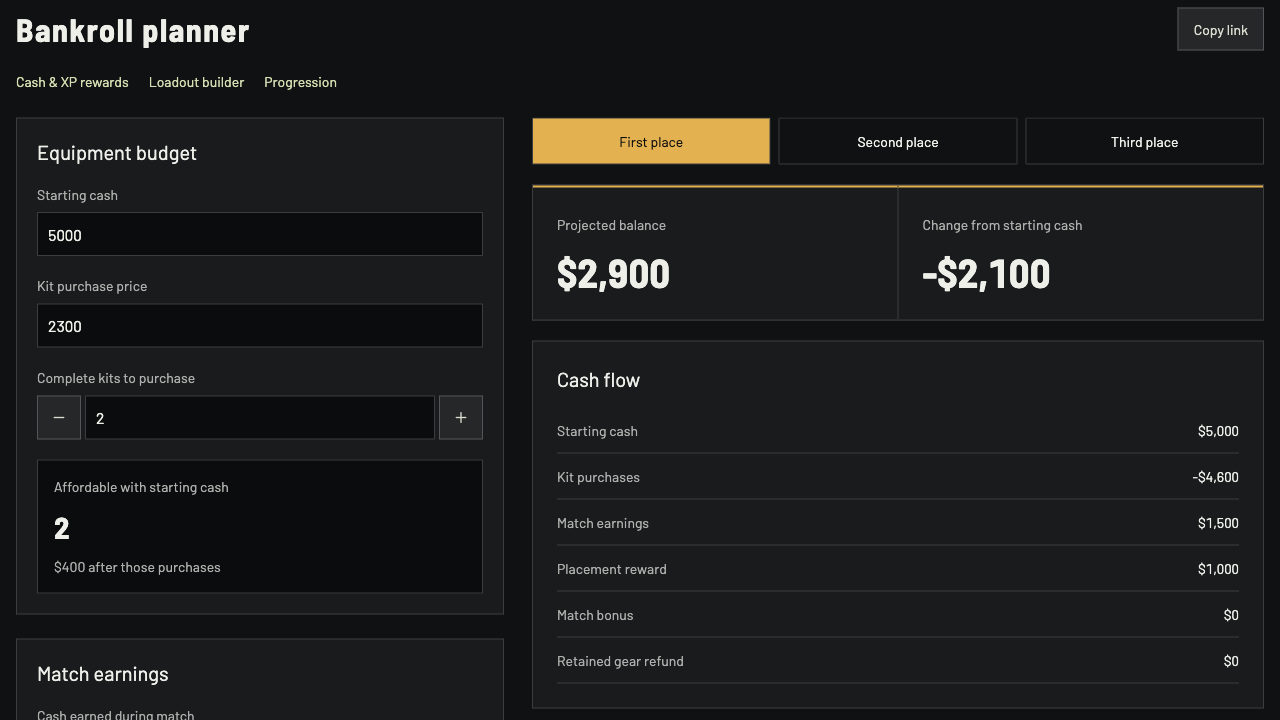Screen dimensions: 1280x720
Task: Click the plus button for kit quantity
Action: (461, 418)
